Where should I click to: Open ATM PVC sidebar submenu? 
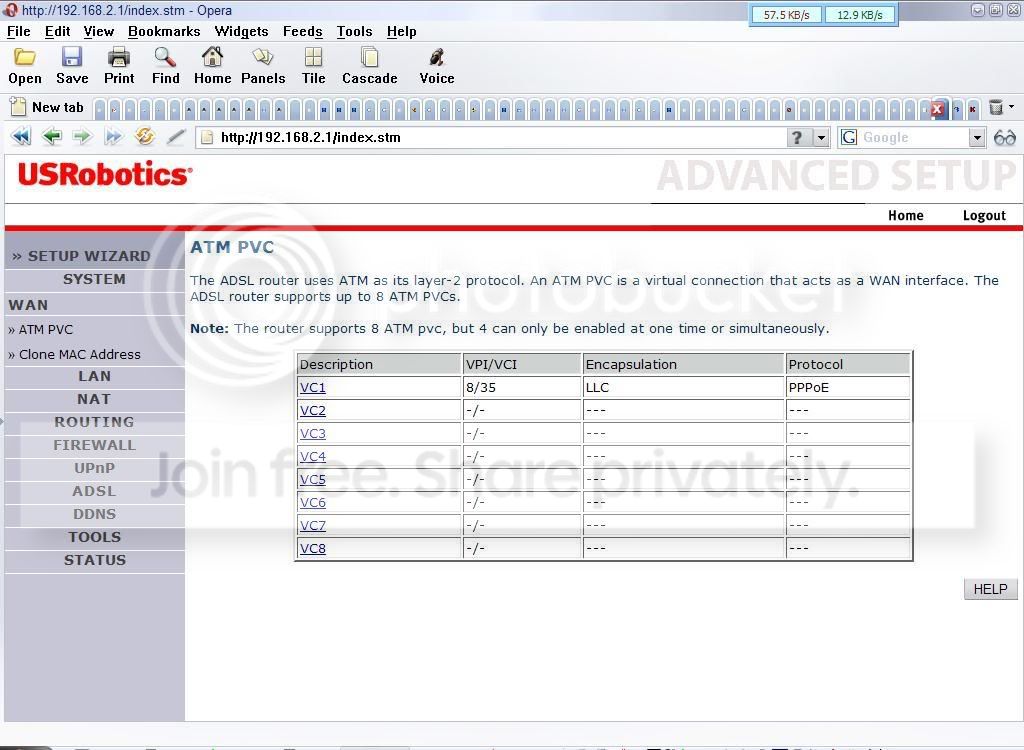pyautogui.click(x=40, y=330)
